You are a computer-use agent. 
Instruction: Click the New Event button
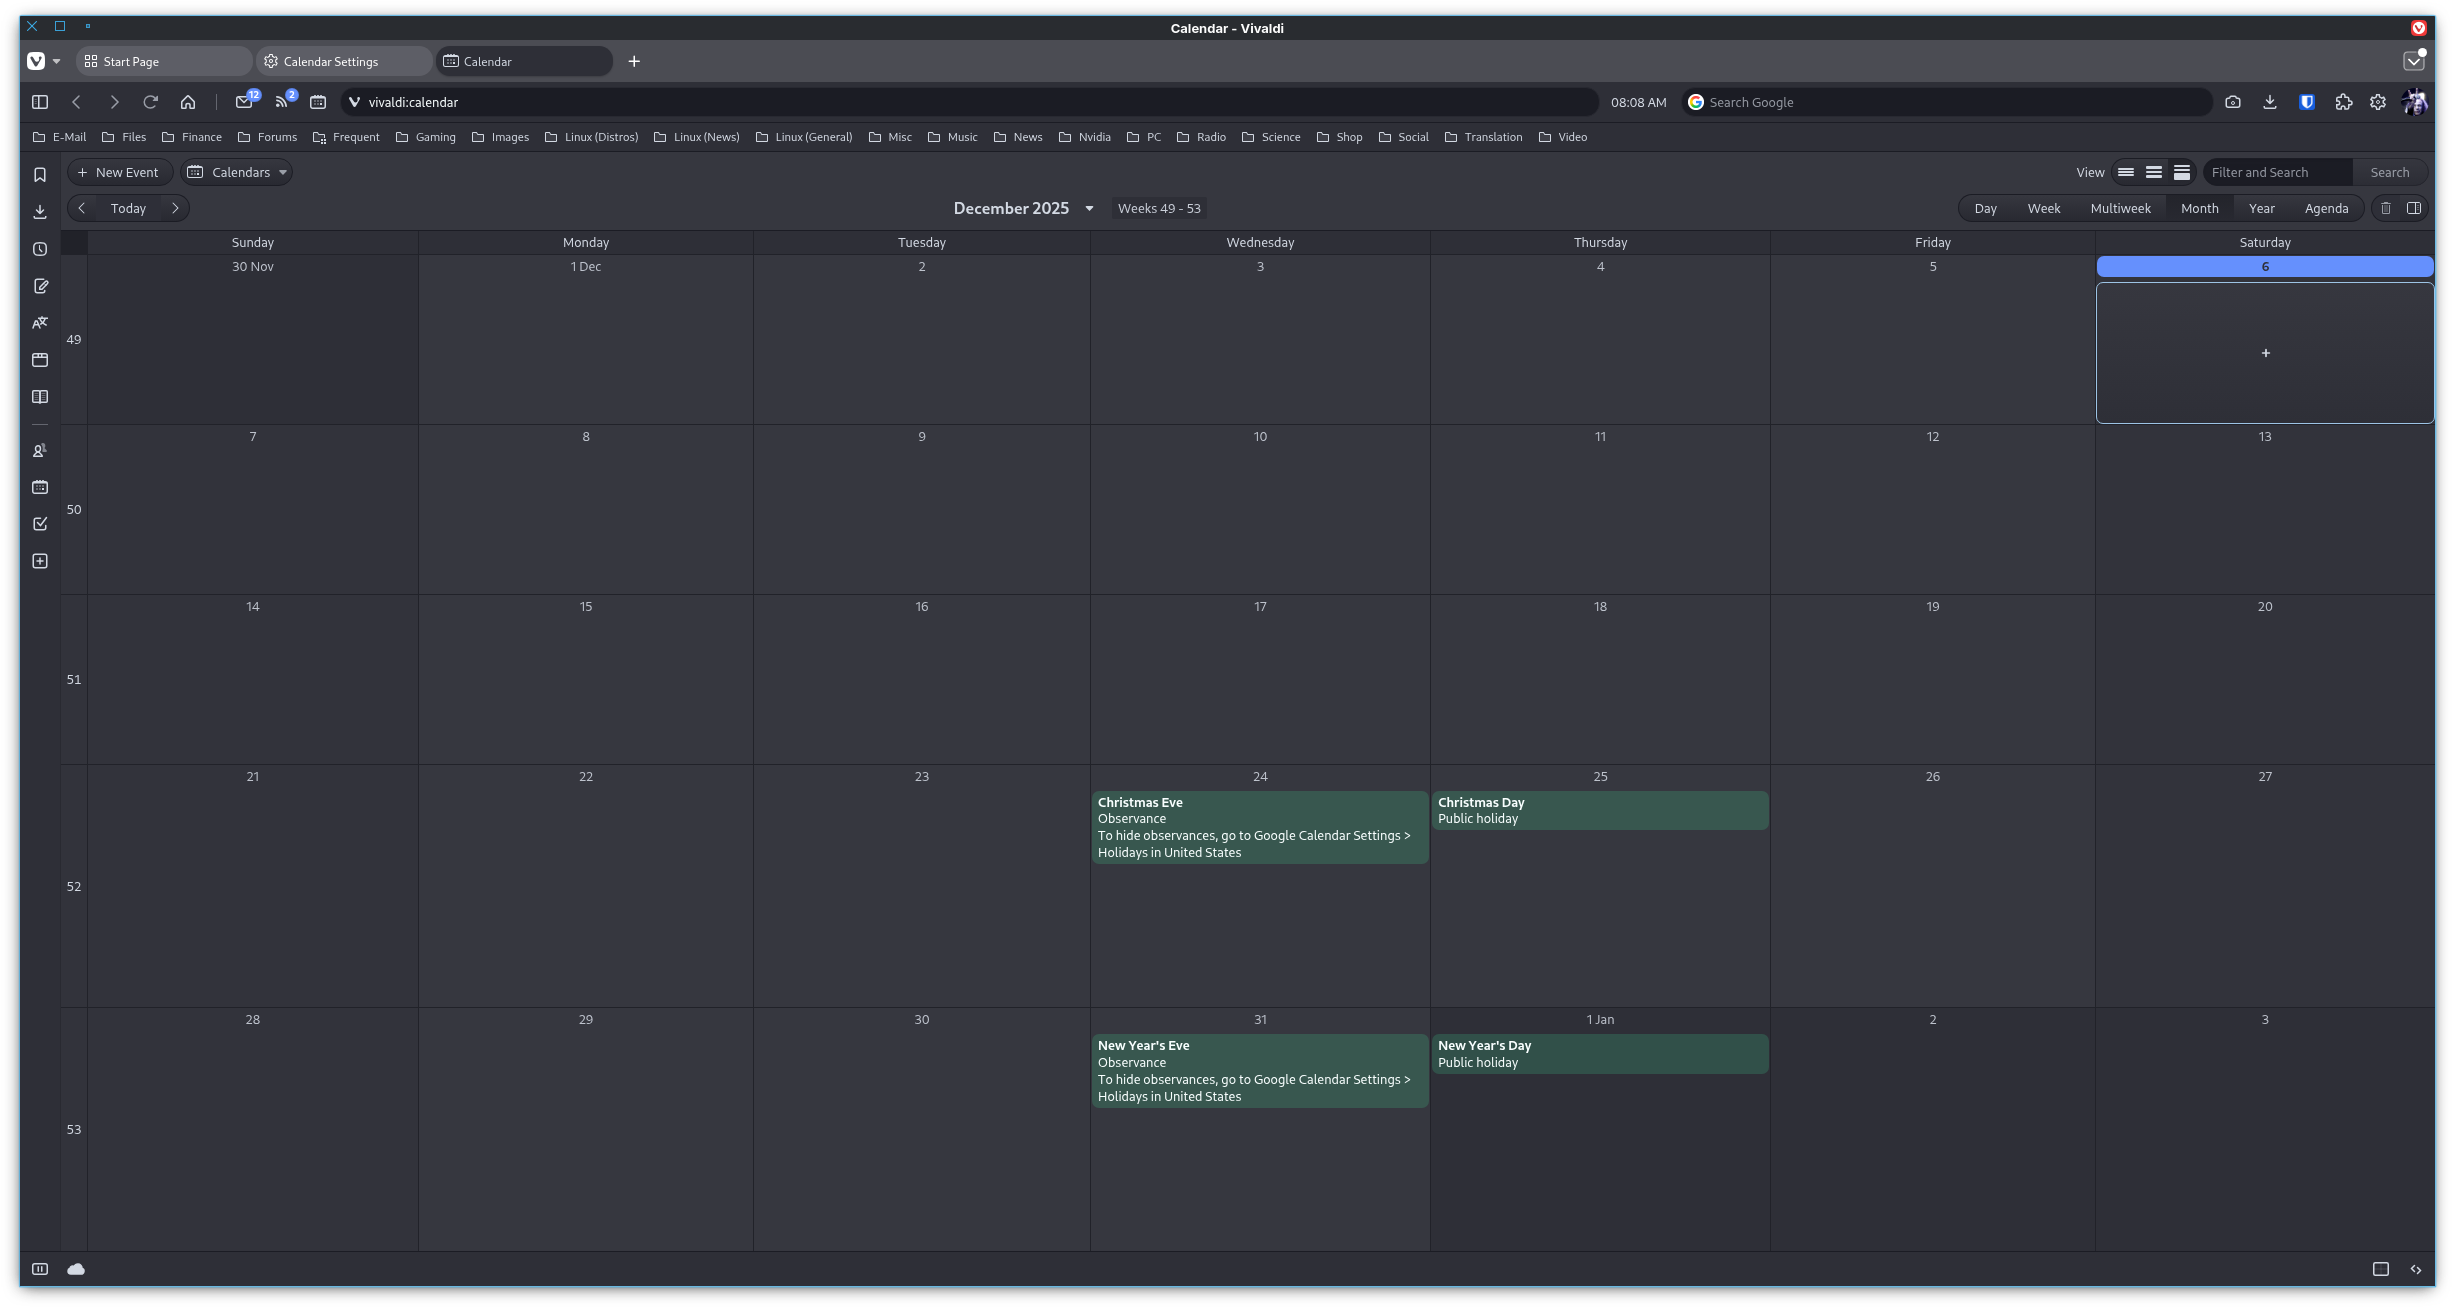tap(119, 172)
